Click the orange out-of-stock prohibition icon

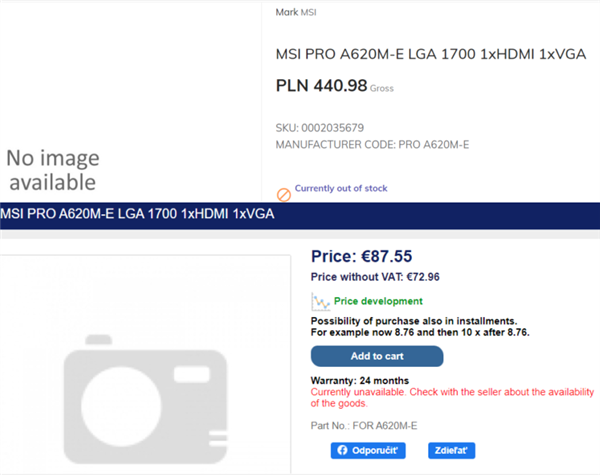point(284,195)
